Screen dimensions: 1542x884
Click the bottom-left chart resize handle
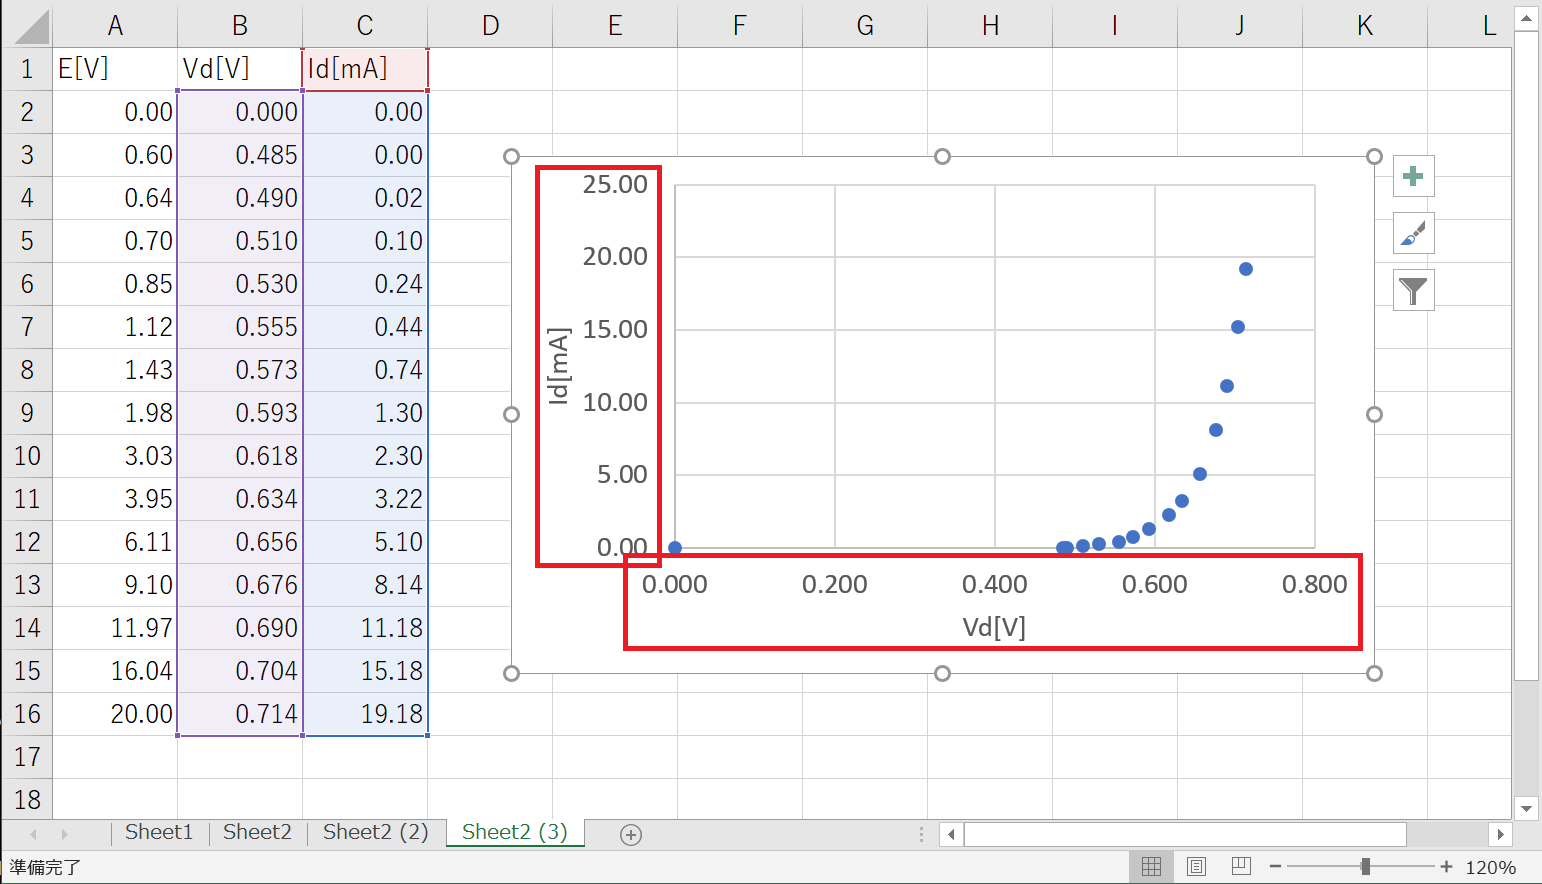[511, 673]
